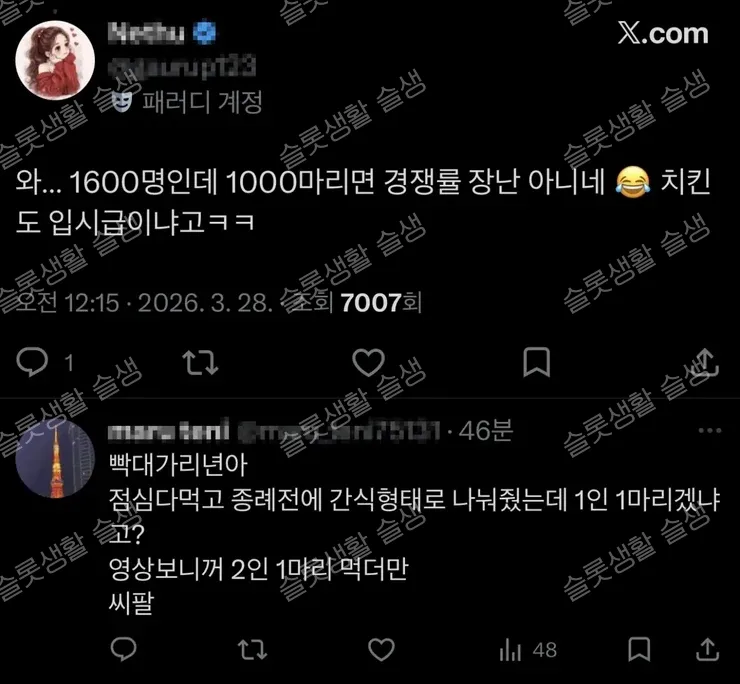Open the three-dot menu on reply

point(710,430)
